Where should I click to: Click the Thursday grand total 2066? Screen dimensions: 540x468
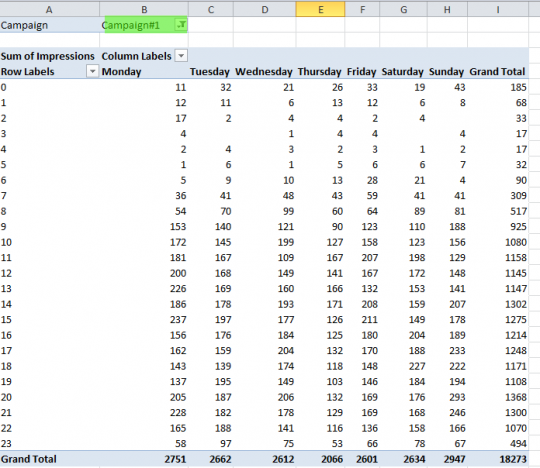tap(332, 459)
